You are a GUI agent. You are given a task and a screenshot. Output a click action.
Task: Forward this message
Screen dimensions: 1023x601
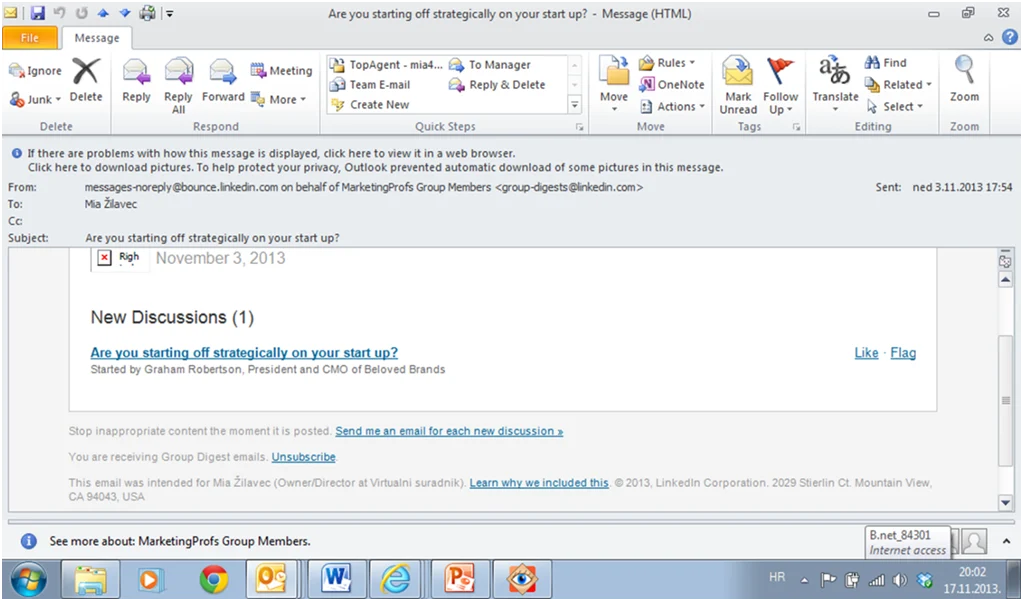223,81
